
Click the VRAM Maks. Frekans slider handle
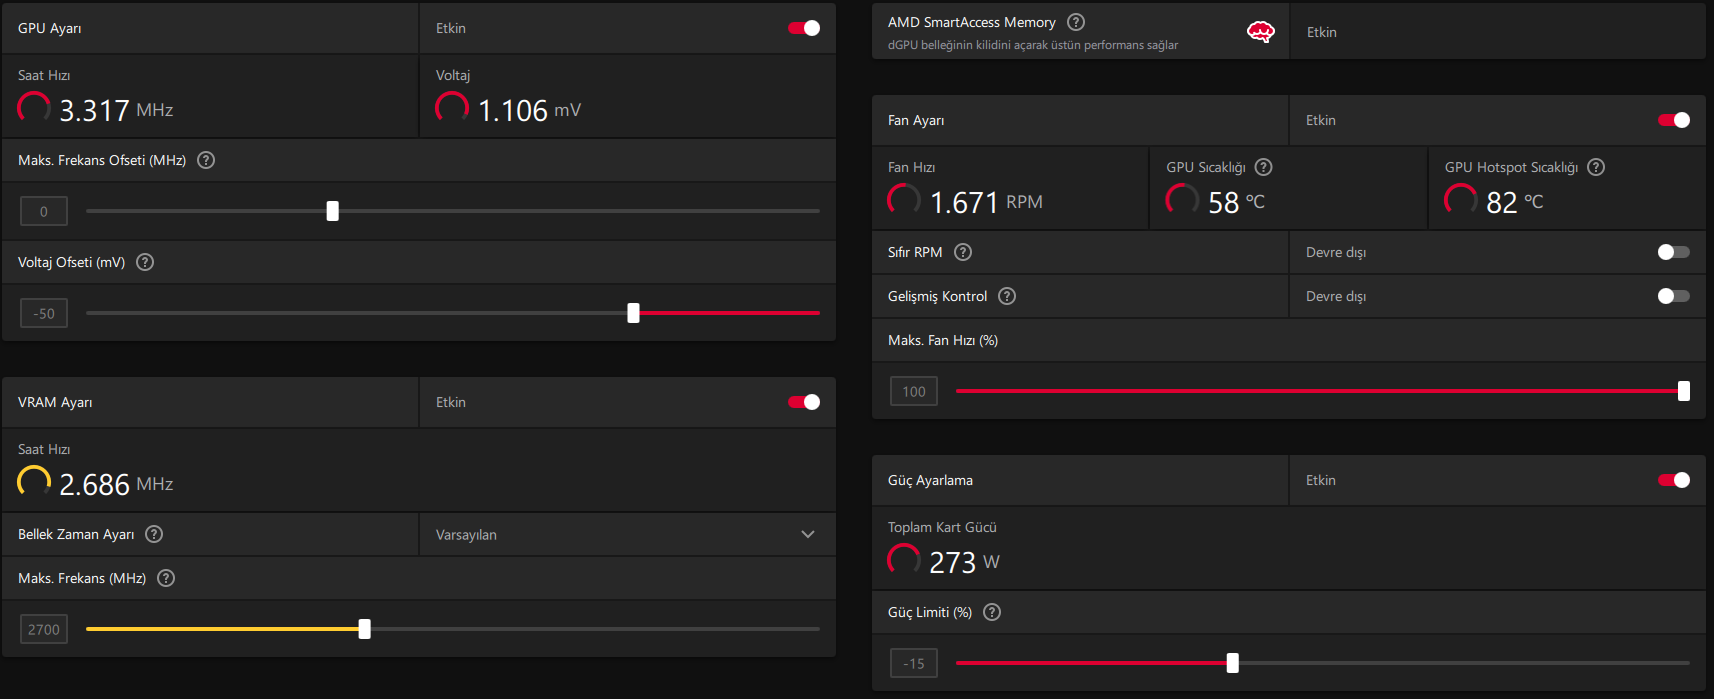point(365,629)
